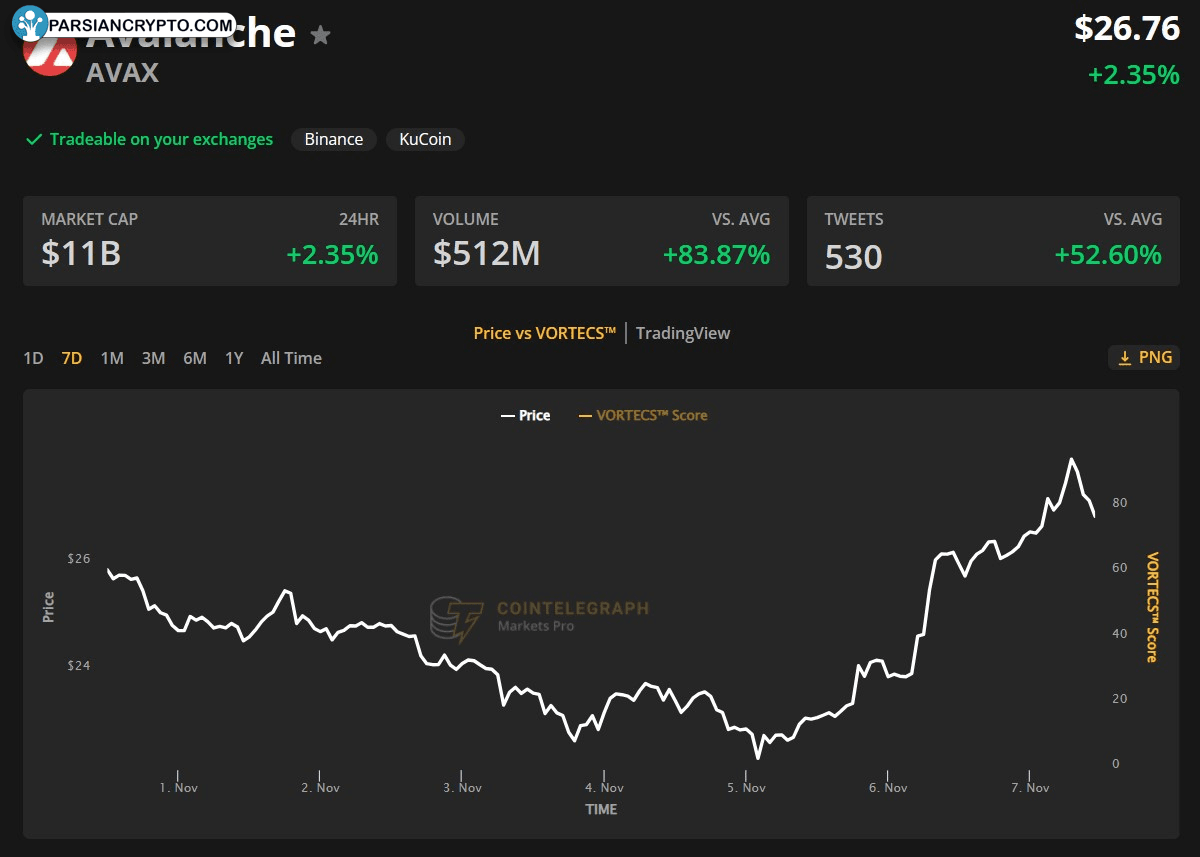This screenshot has width=1200, height=857.
Task: Select the 7D time range
Action: 71,358
